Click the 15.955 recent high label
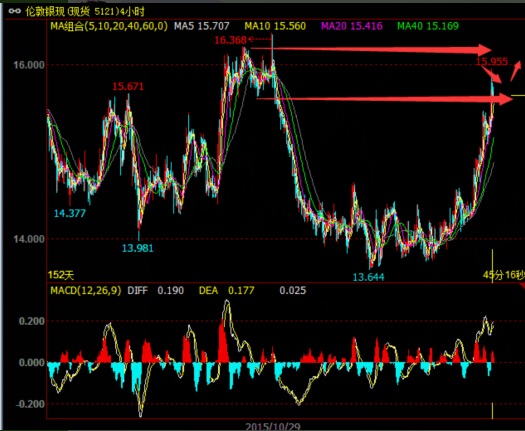 coord(492,62)
